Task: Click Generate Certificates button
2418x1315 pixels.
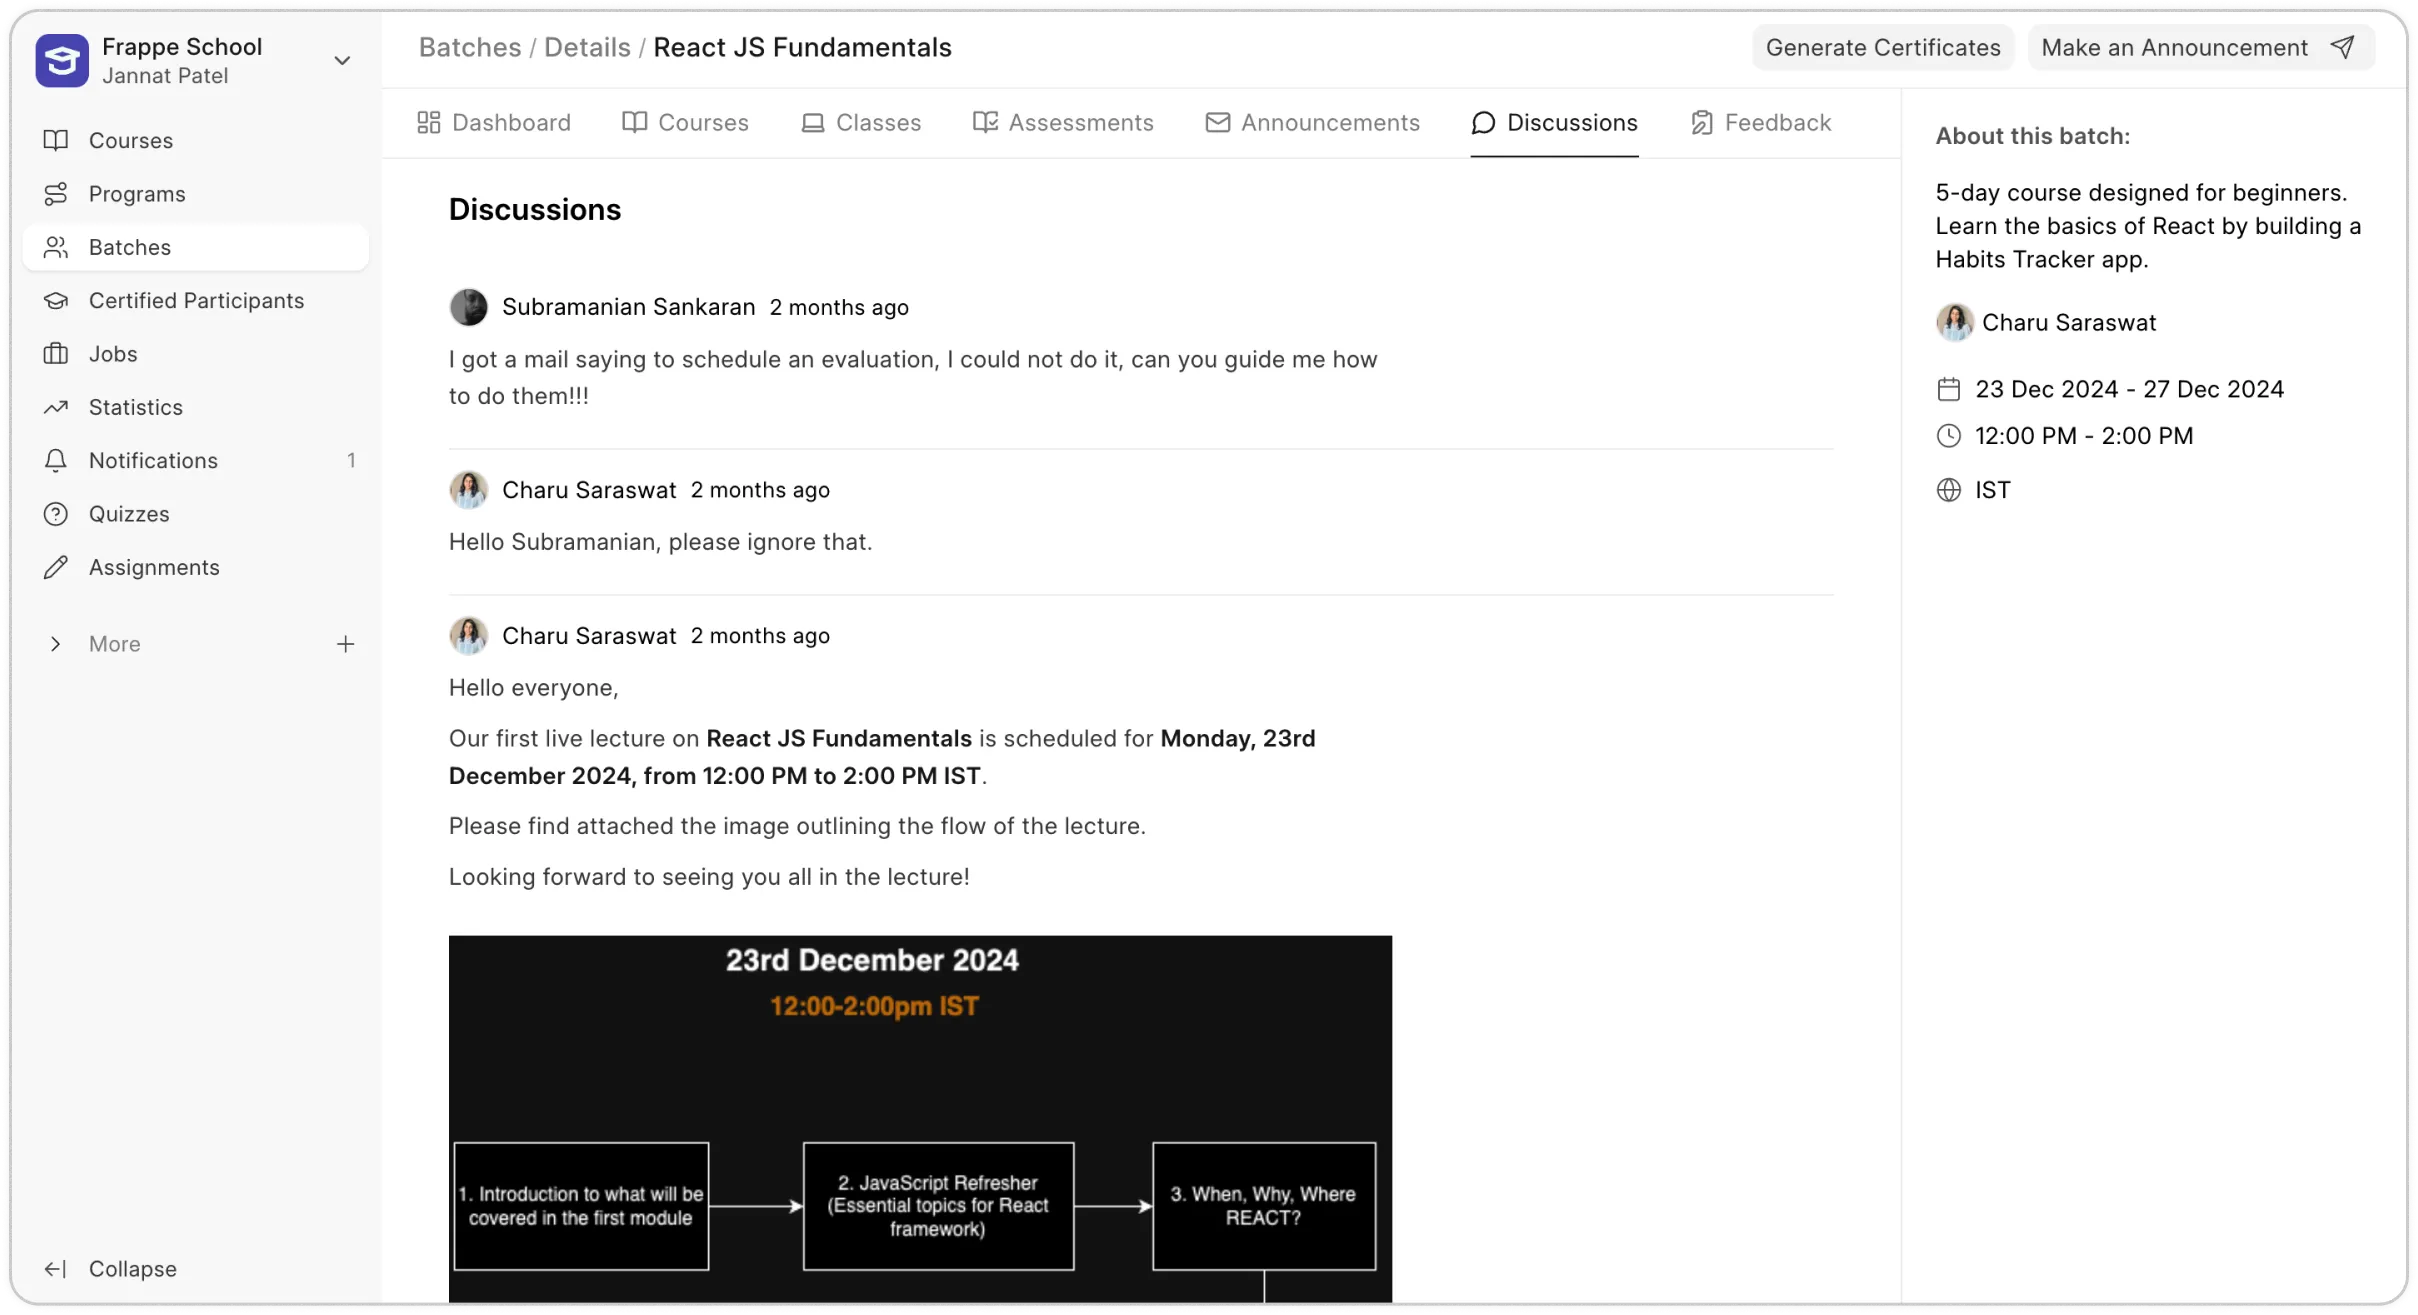Action: [1882, 47]
